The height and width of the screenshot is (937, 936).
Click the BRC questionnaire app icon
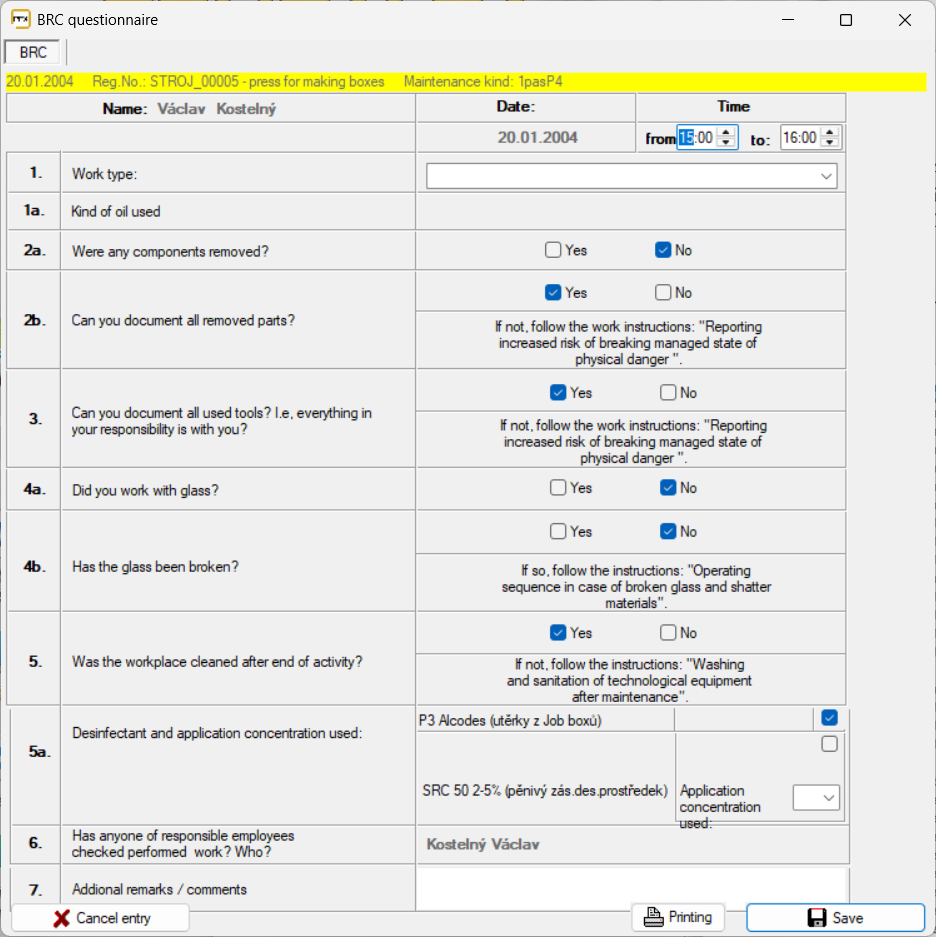click(20, 20)
